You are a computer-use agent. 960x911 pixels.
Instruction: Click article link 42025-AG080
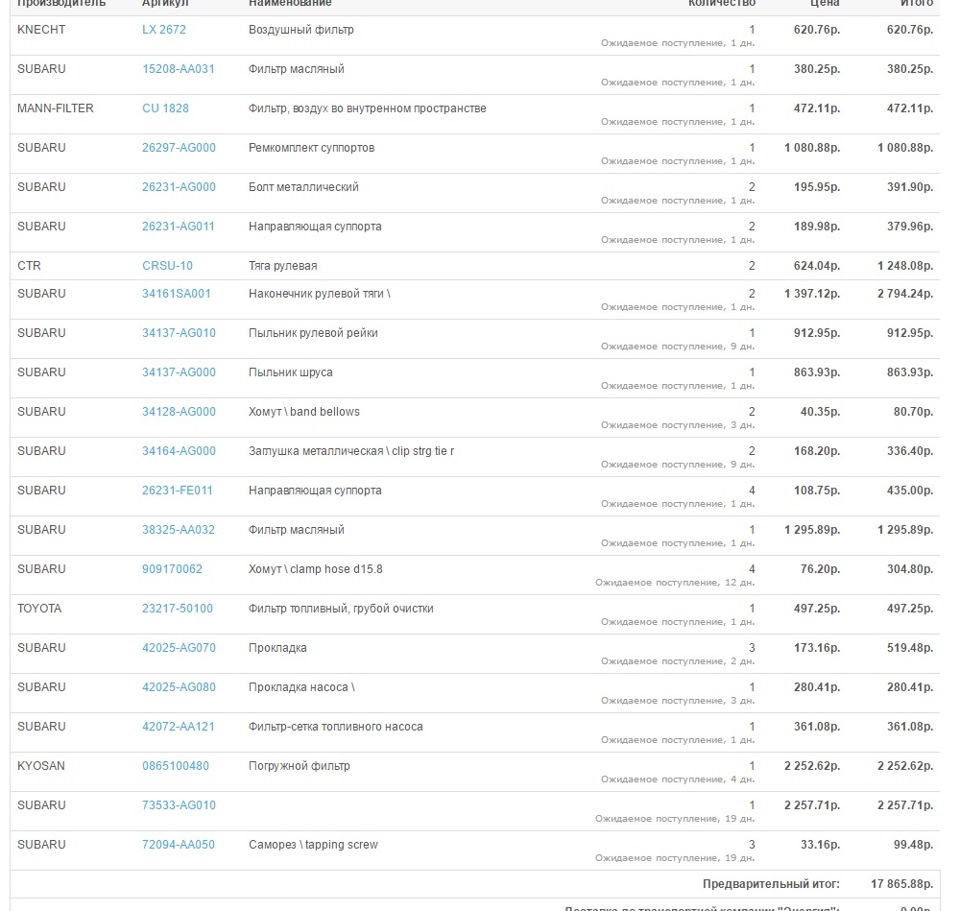(x=179, y=688)
